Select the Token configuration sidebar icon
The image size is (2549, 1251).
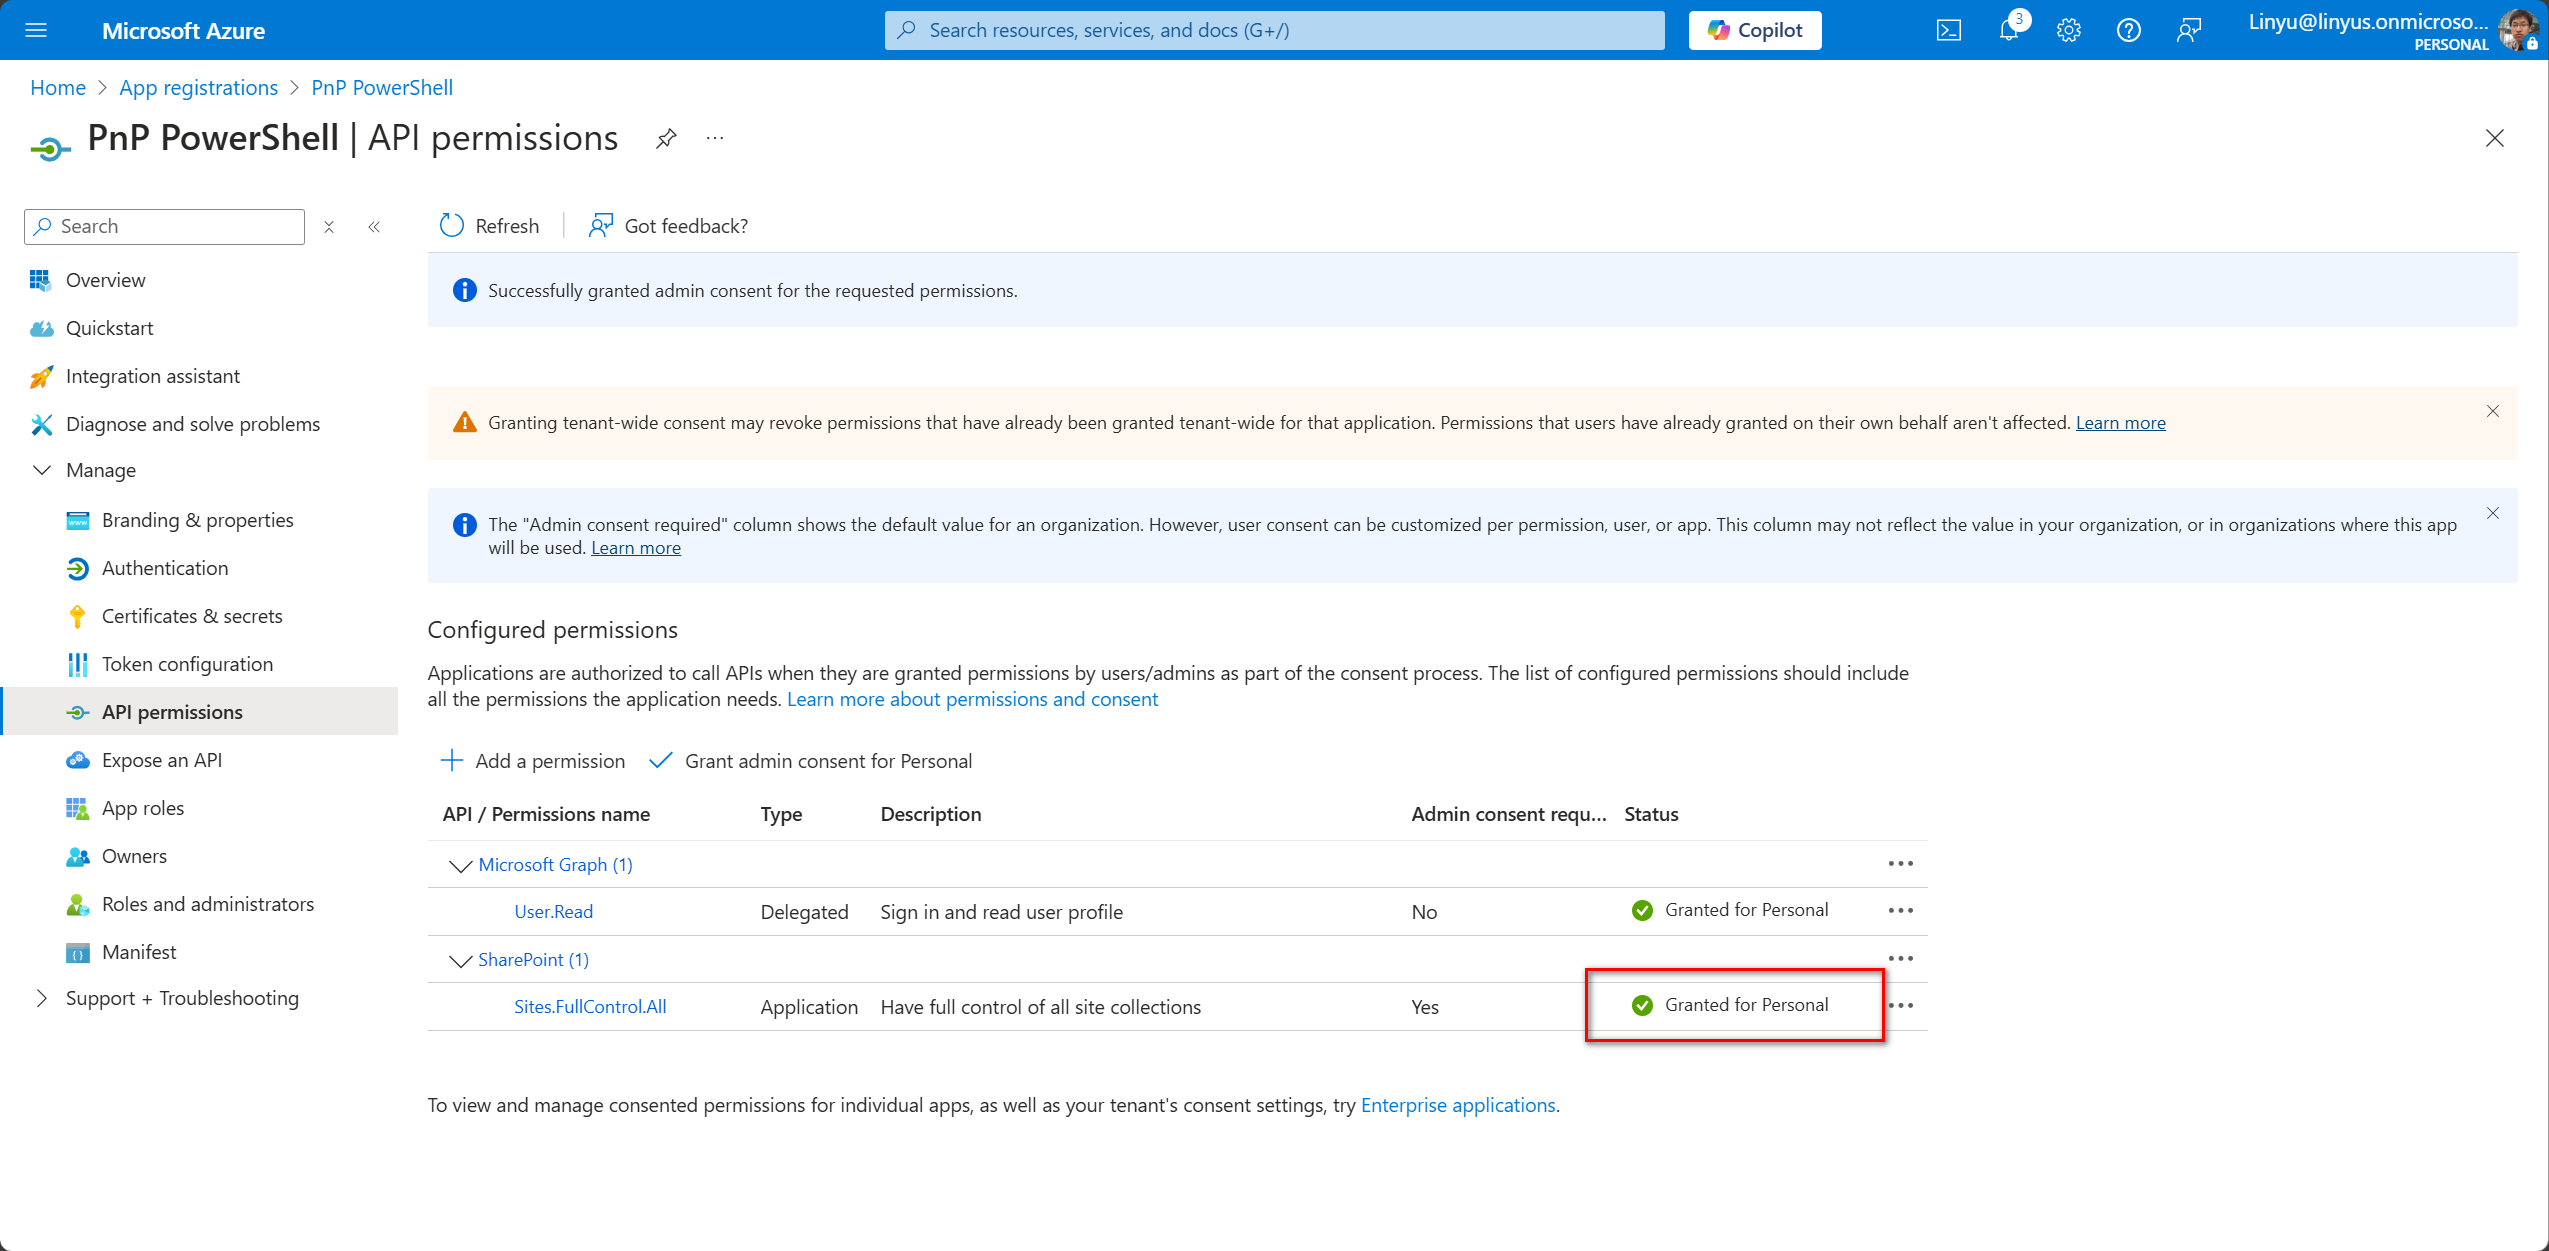[78, 663]
